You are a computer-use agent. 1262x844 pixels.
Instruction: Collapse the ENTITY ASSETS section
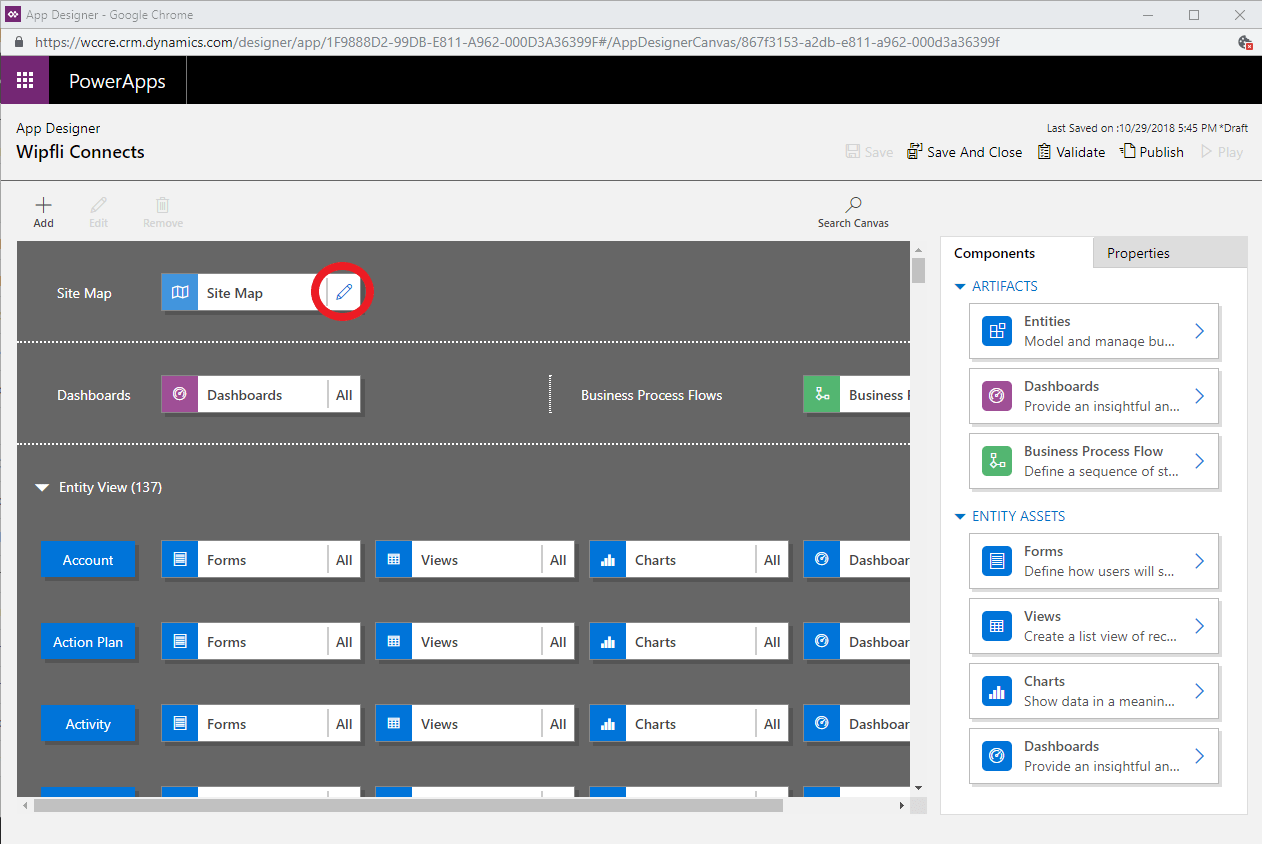pos(961,517)
